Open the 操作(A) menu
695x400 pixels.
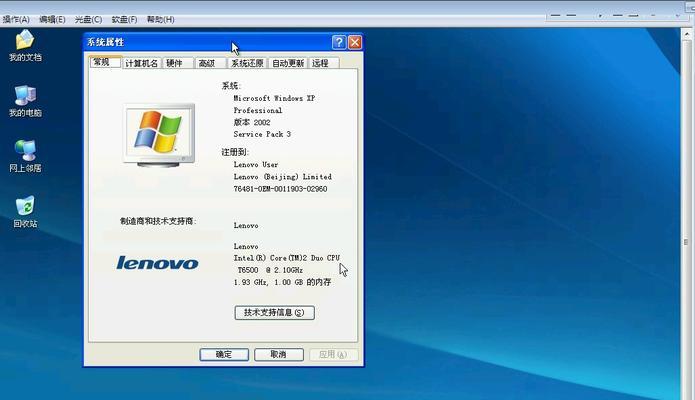pos(16,20)
